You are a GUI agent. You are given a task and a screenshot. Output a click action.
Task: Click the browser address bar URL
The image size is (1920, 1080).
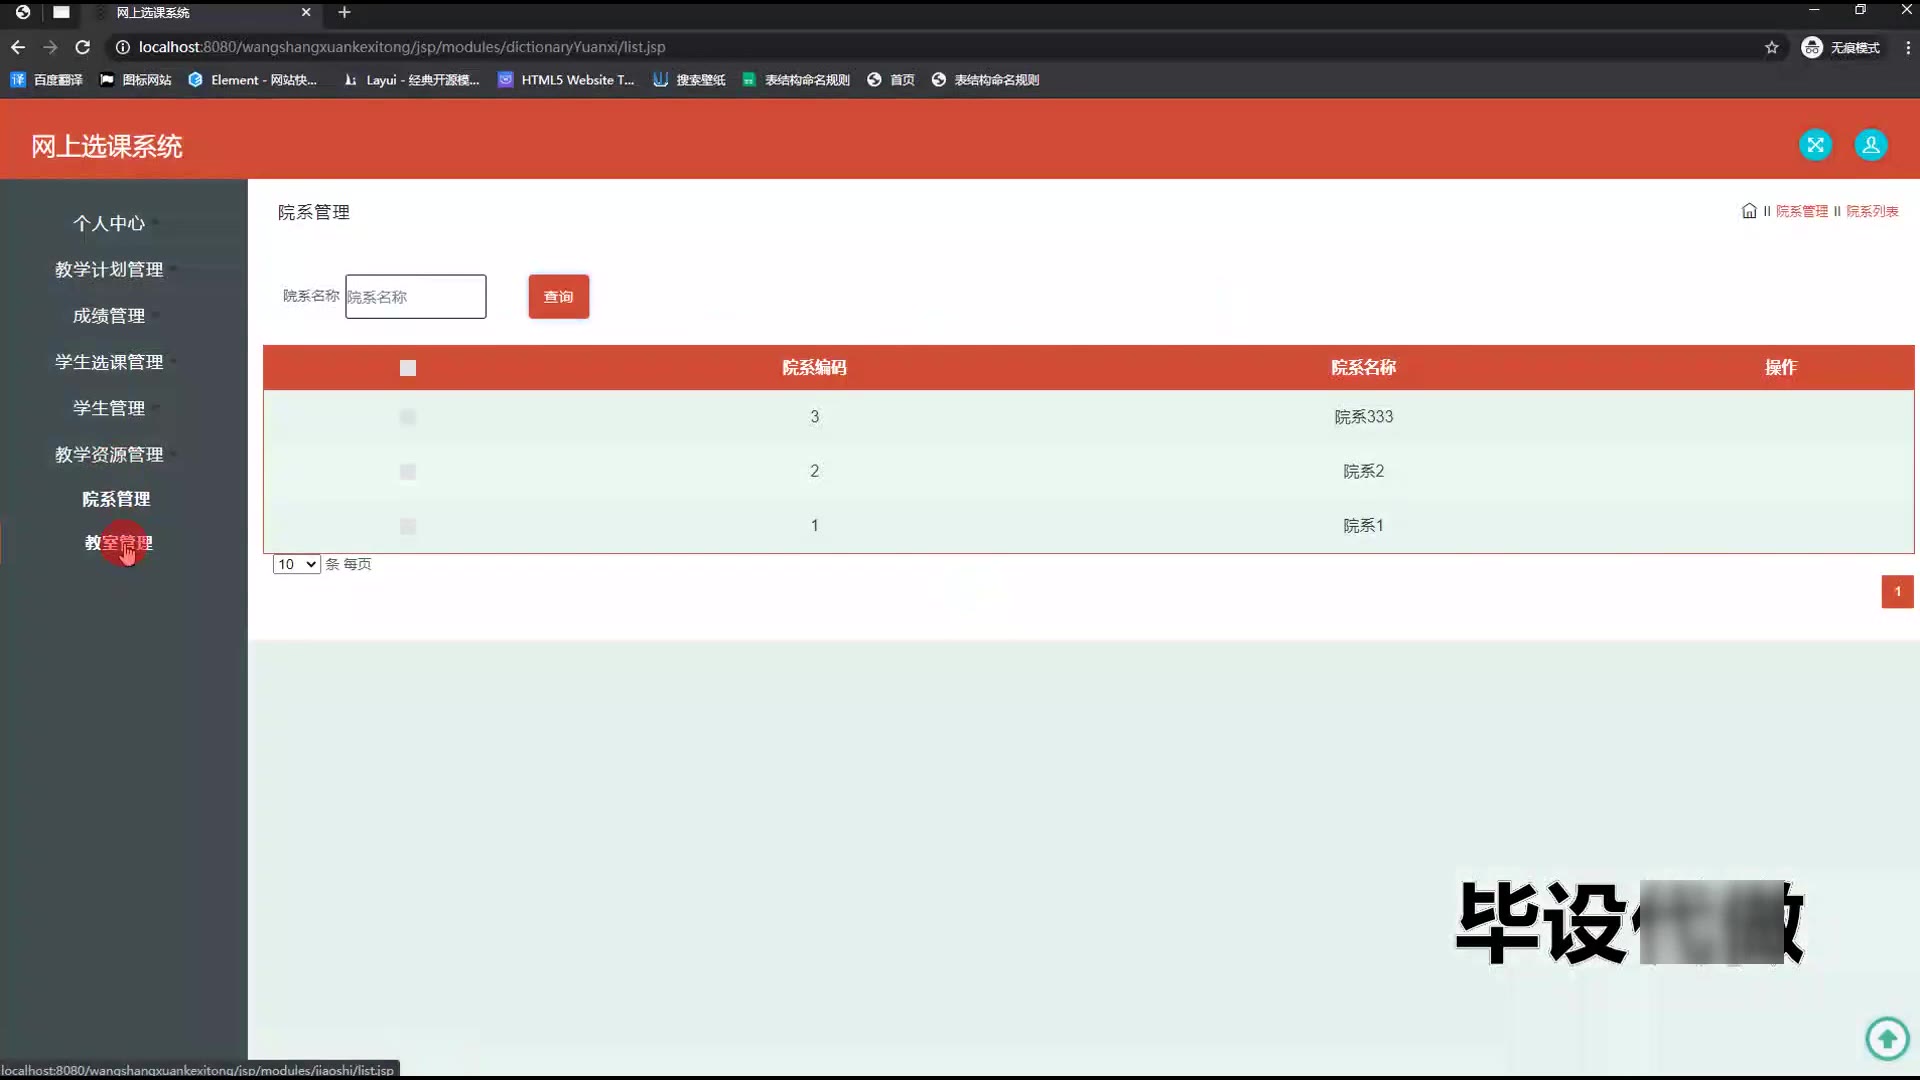pyautogui.click(x=401, y=47)
